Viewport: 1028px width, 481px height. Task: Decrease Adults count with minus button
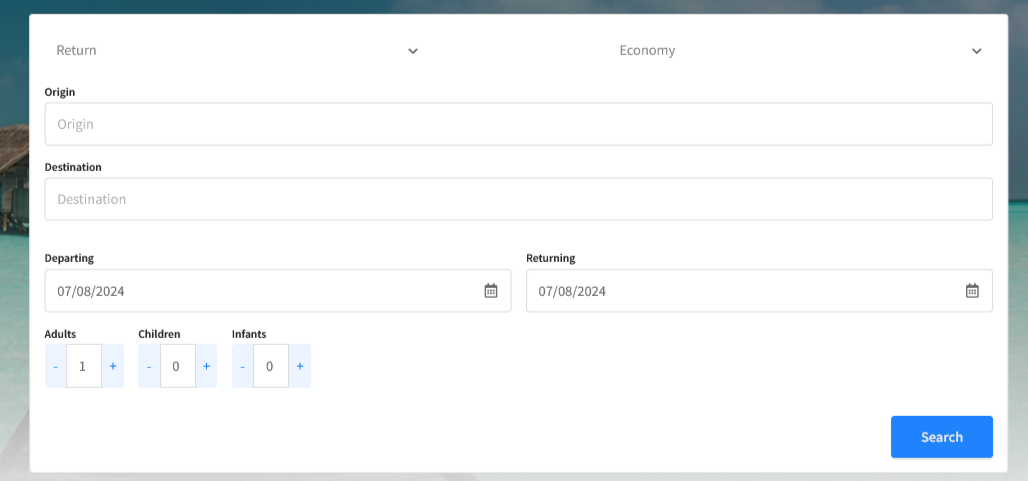(55, 366)
